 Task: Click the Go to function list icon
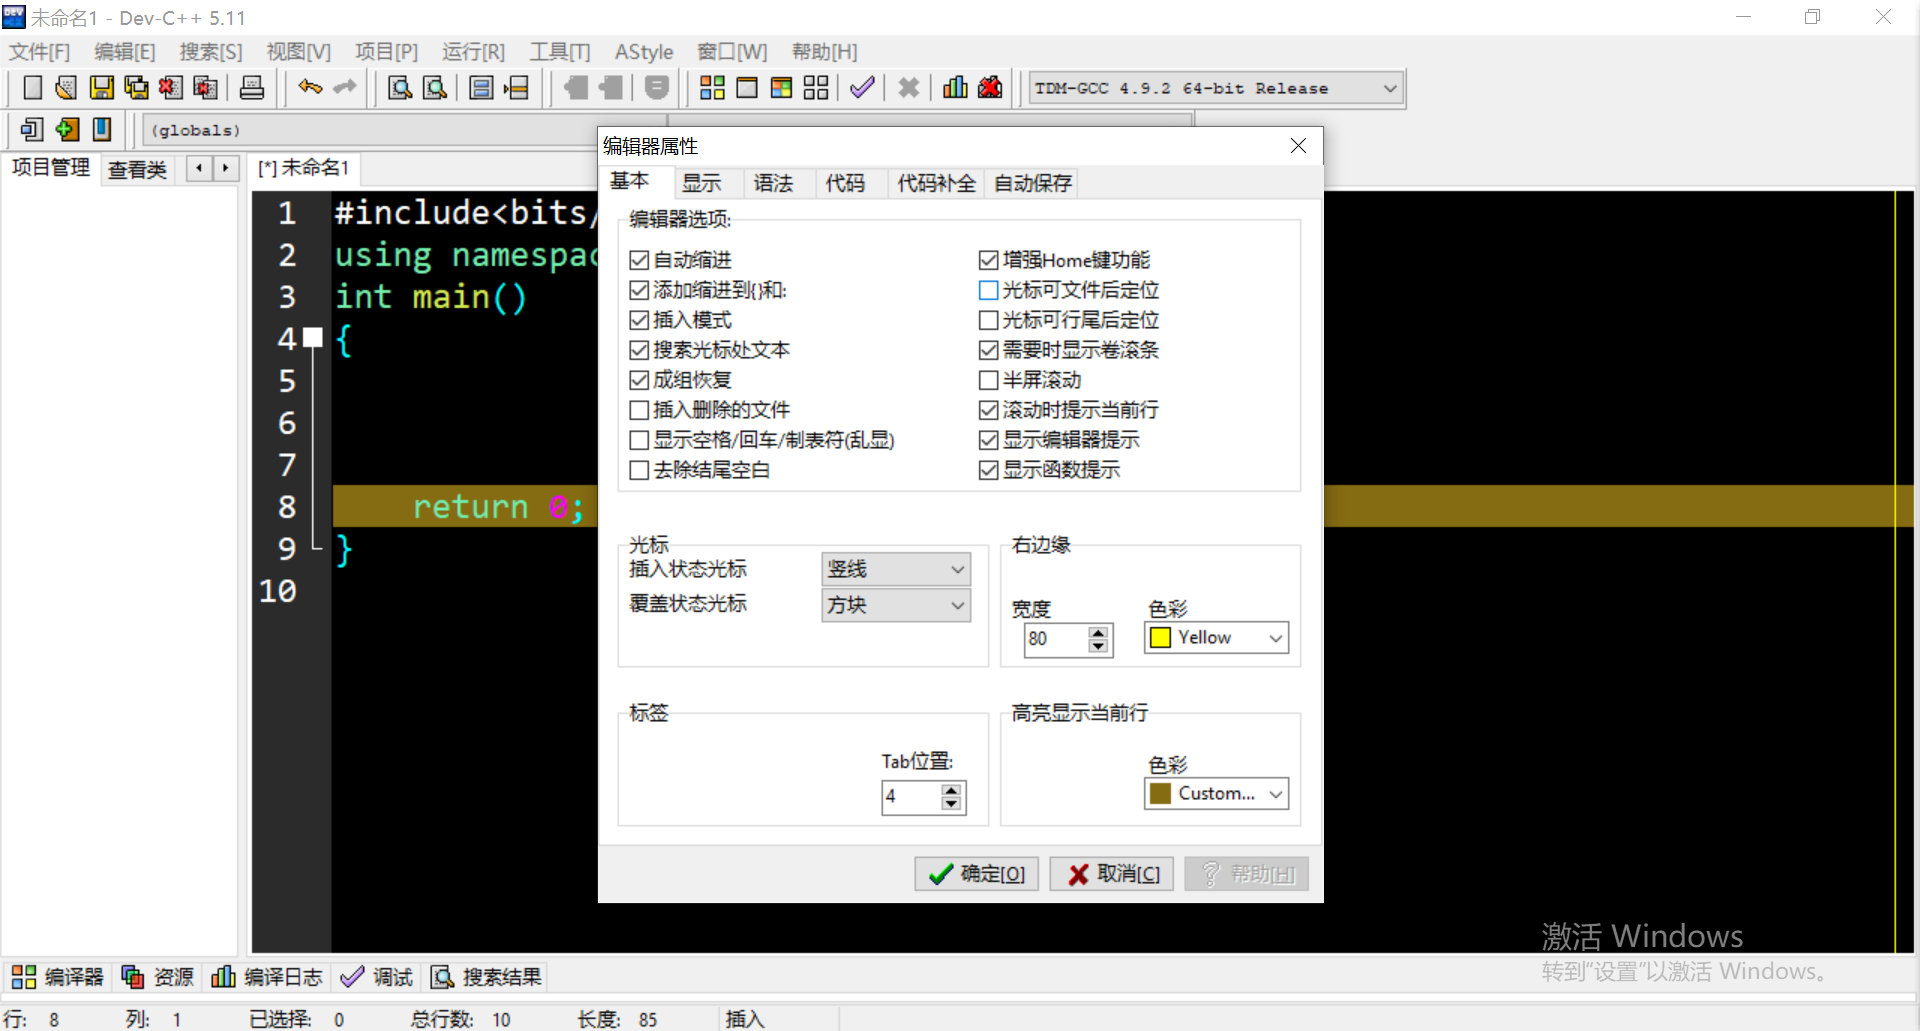[x=481, y=88]
